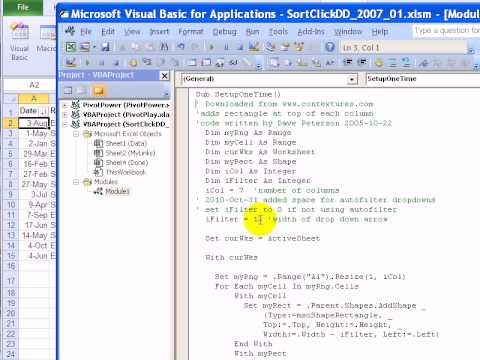Click the Reset stop icon on Standard toolbar
The width and height of the screenshot is (480, 360).
coord(240,47)
